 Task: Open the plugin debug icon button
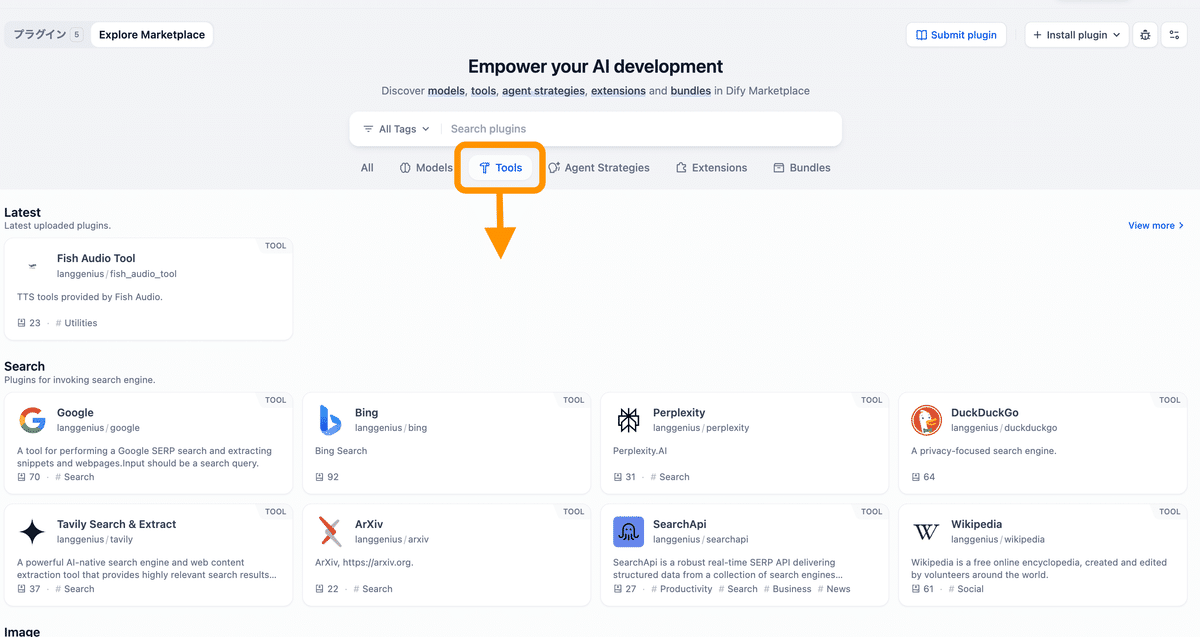[x=1144, y=34]
